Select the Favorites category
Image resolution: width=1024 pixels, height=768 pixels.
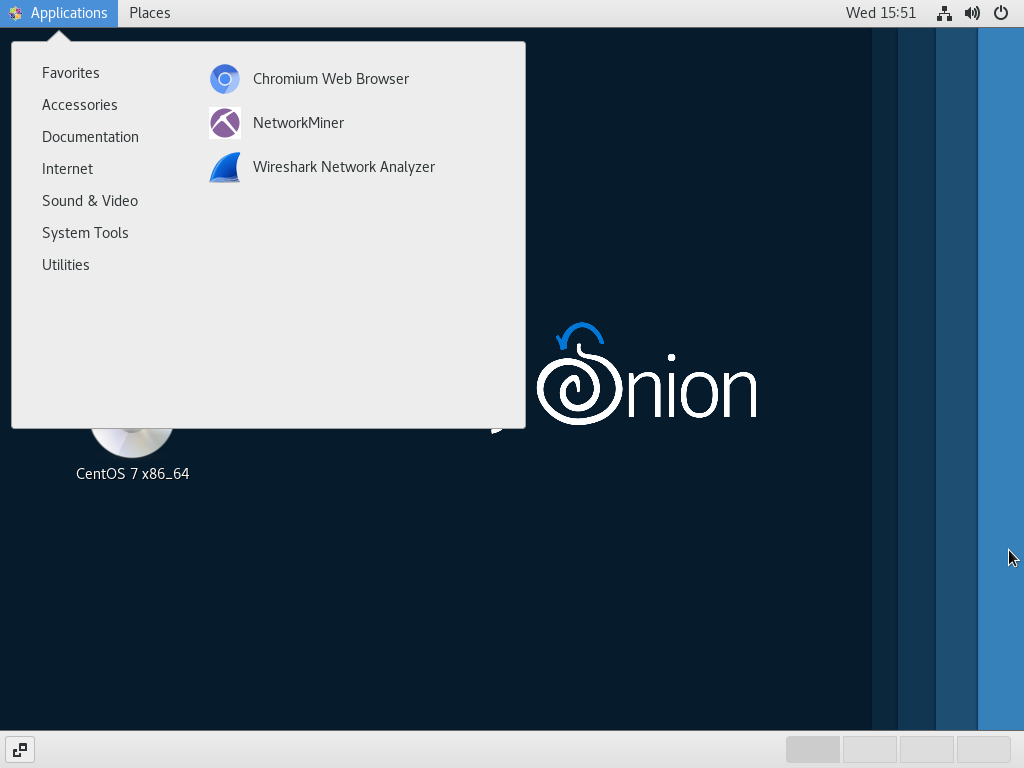pos(70,72)
